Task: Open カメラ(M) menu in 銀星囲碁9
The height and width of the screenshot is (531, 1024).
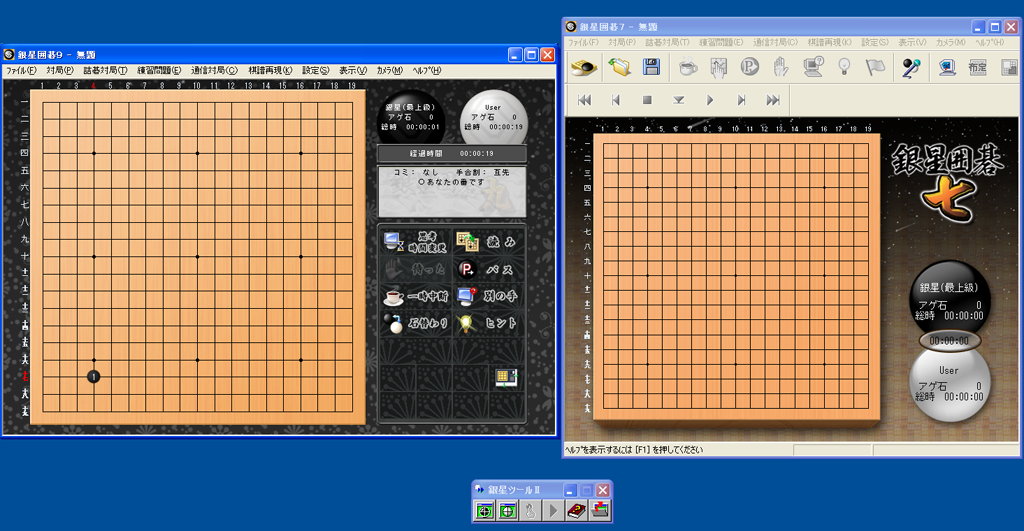Action: click(390, 71)
